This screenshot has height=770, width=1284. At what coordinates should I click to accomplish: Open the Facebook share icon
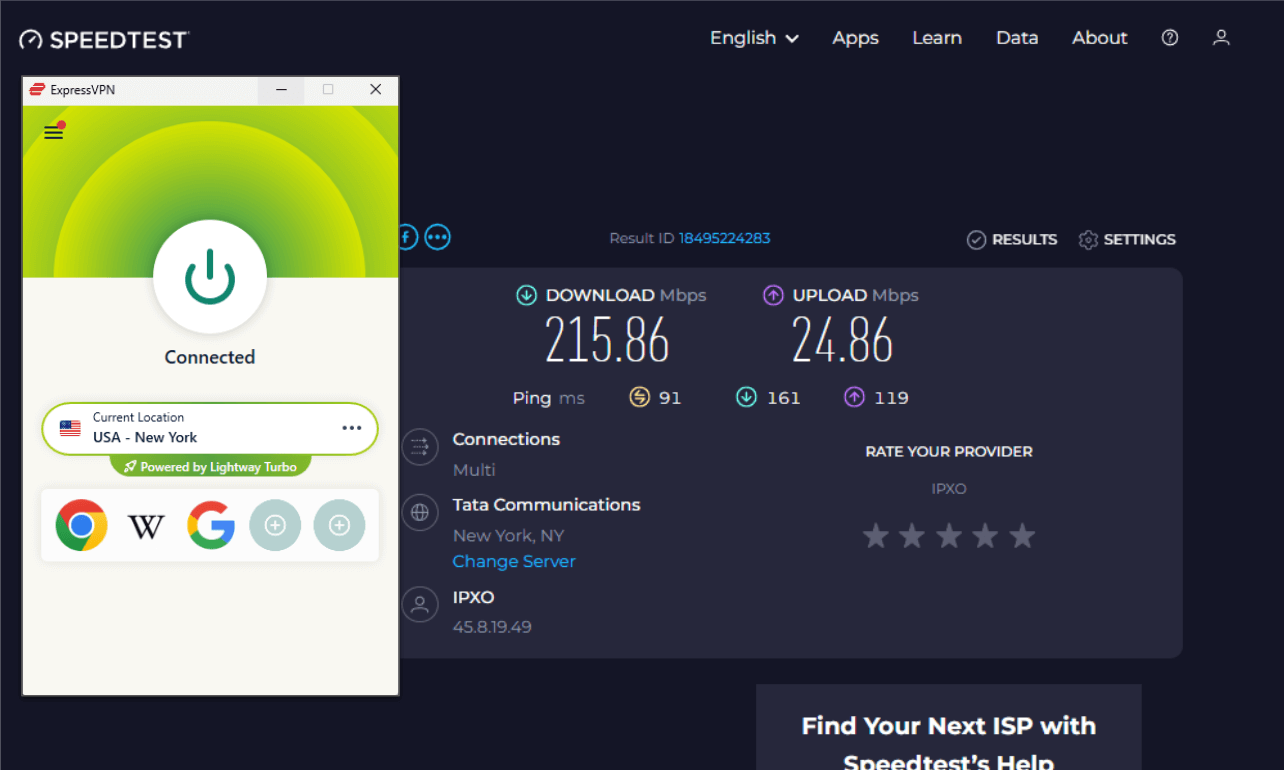tap(406, 237)
